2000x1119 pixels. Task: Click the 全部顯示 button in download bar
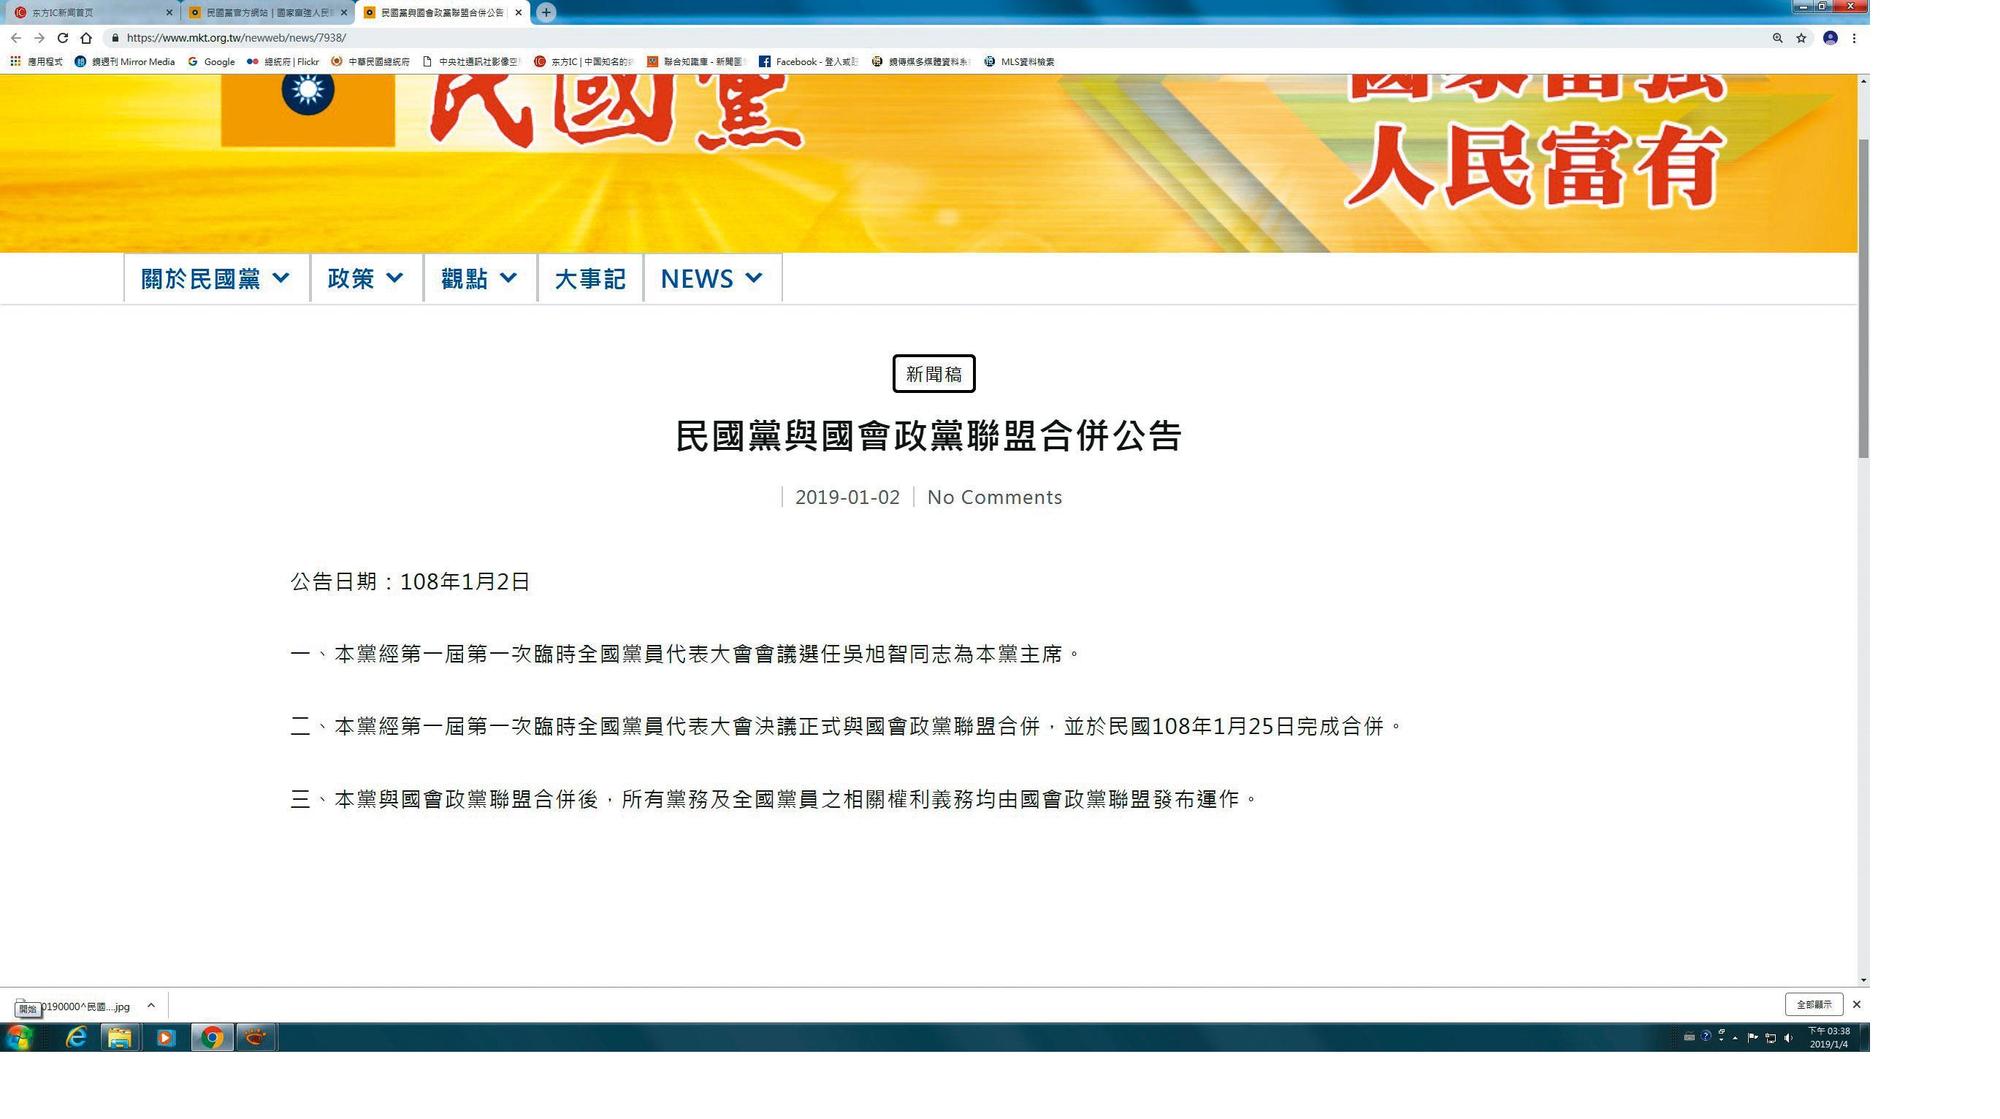[1814, 1004]
